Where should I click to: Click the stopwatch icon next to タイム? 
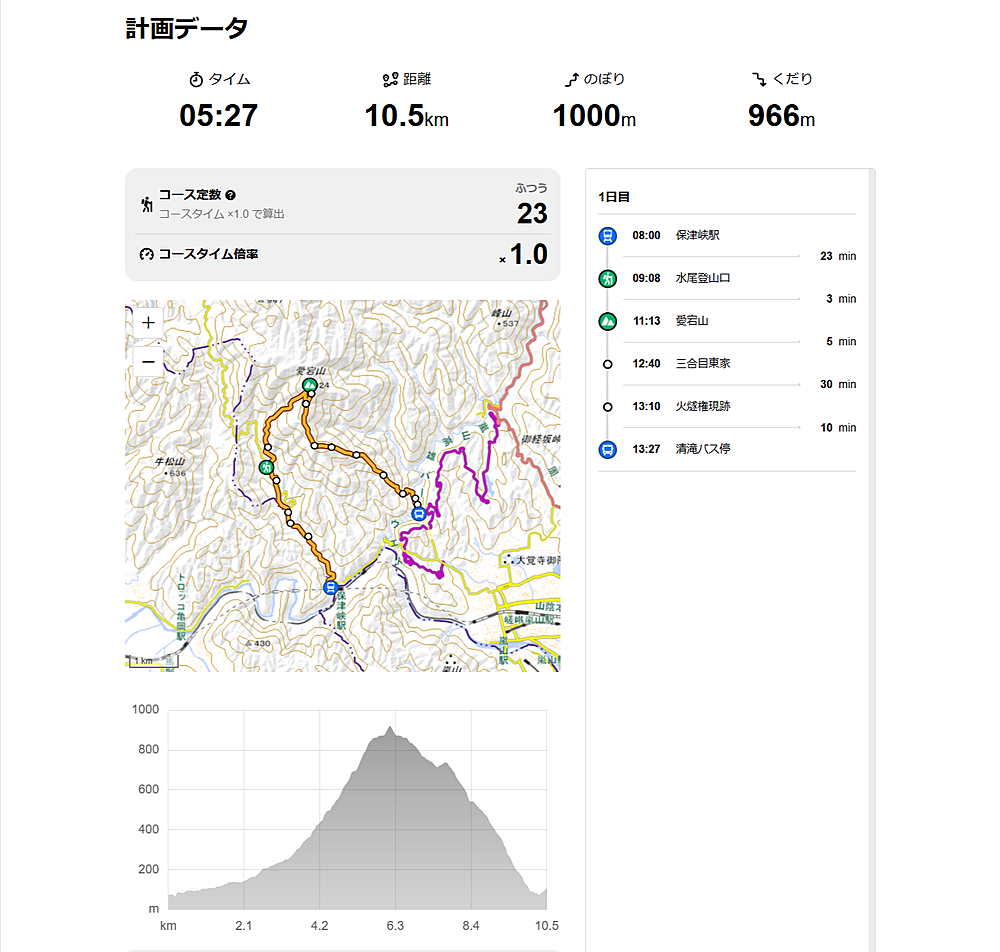point(196,79)
